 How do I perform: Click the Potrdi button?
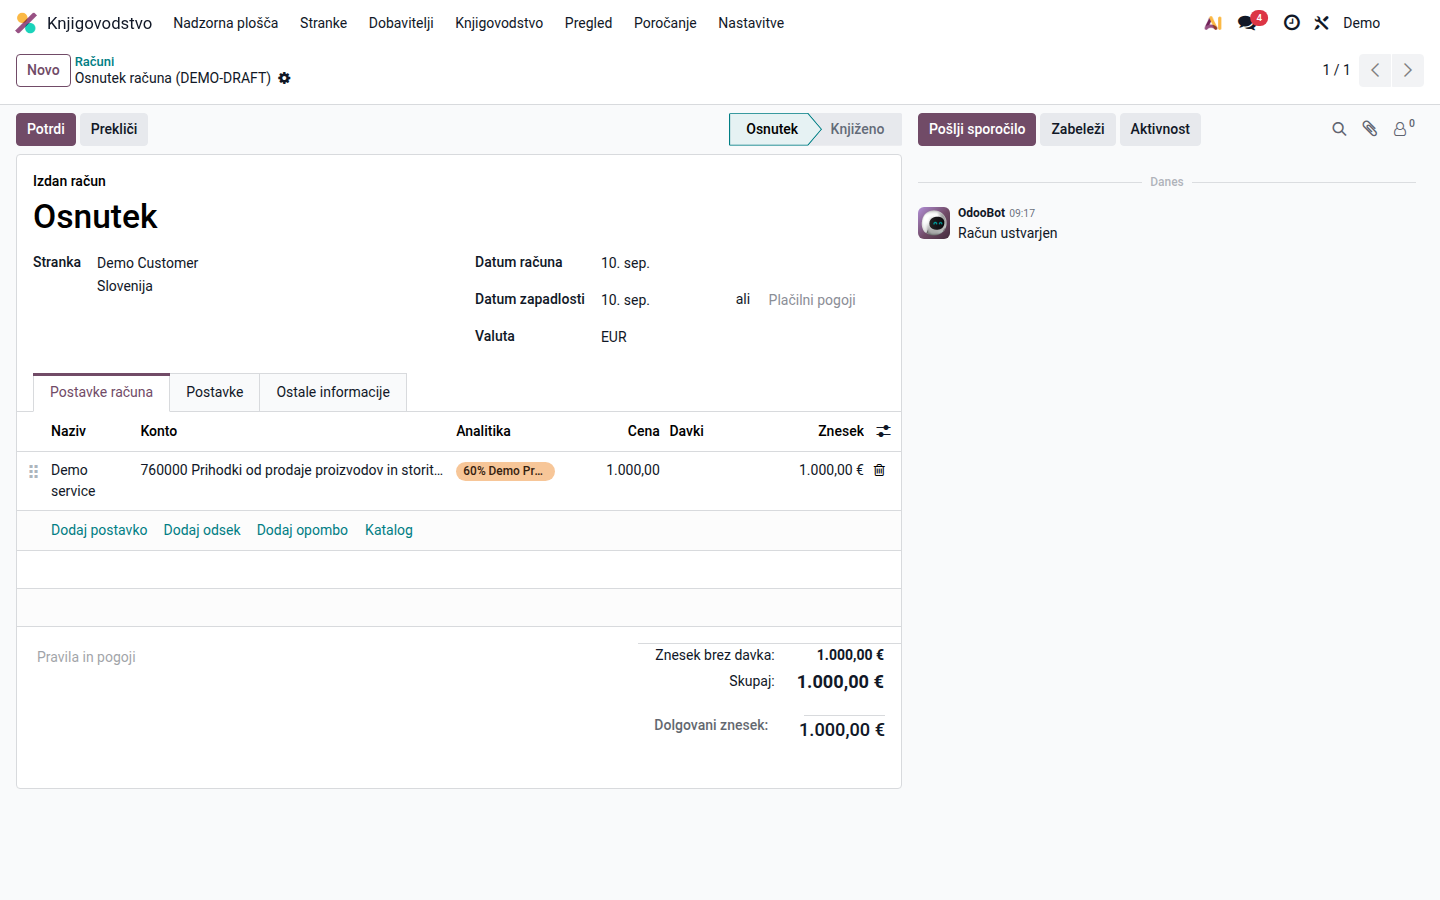click(46, 129)
